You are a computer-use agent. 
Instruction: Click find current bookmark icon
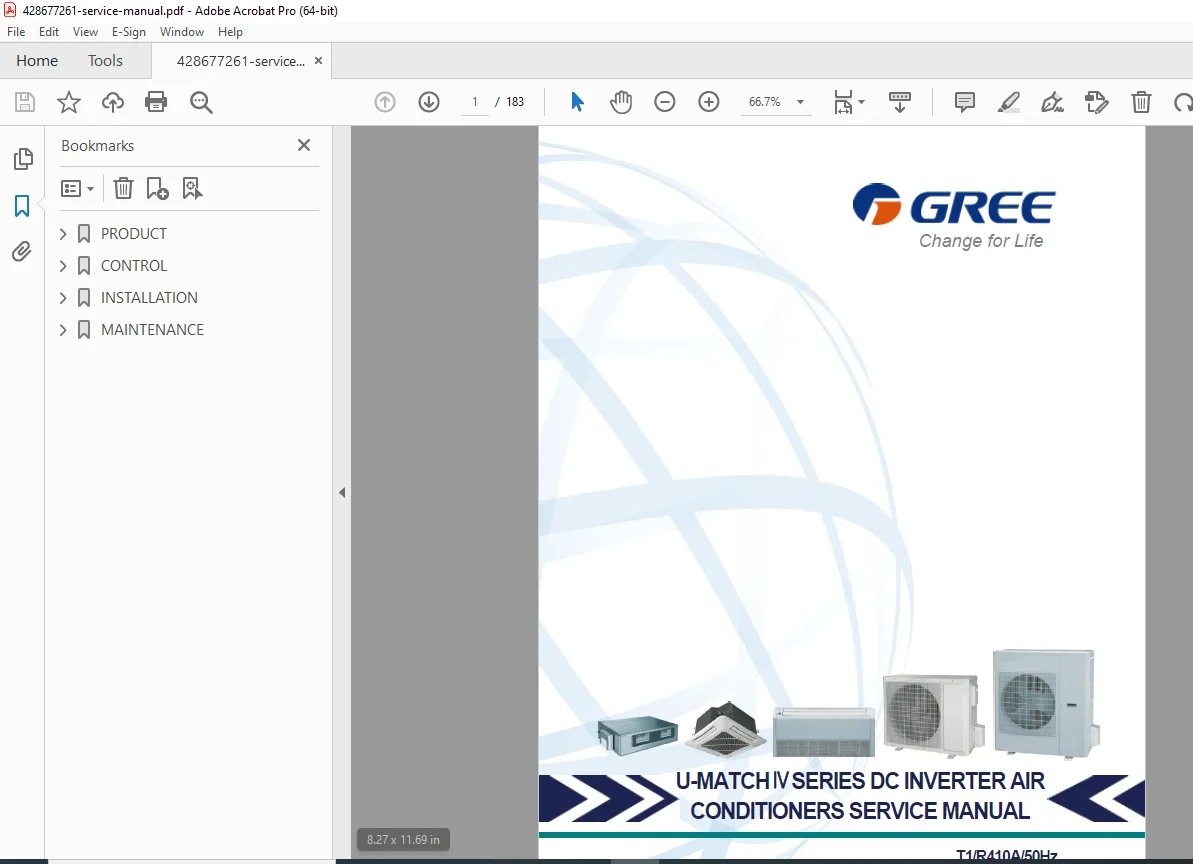coord(192,188)
